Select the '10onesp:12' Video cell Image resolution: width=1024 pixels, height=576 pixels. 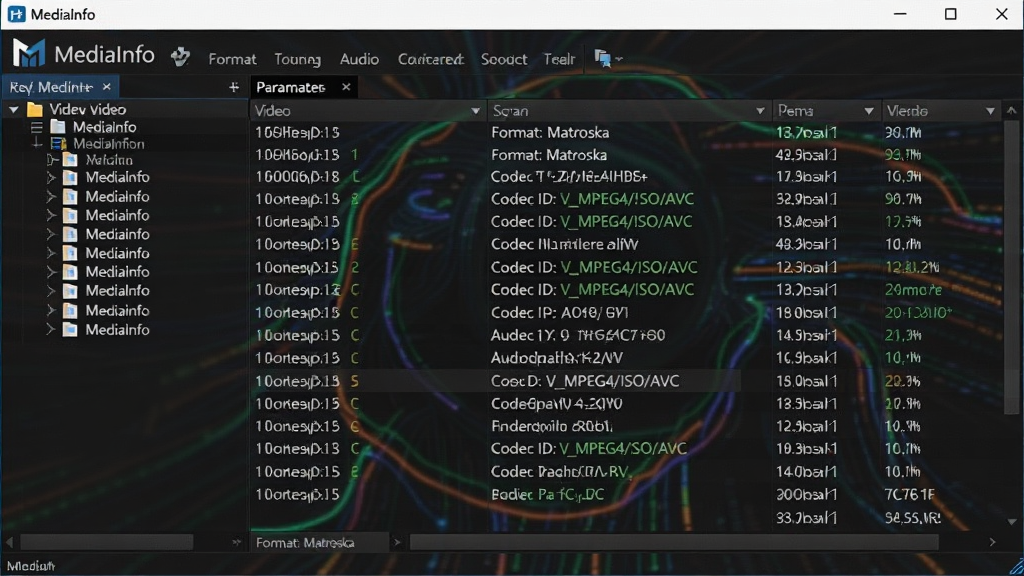(297, 289)
